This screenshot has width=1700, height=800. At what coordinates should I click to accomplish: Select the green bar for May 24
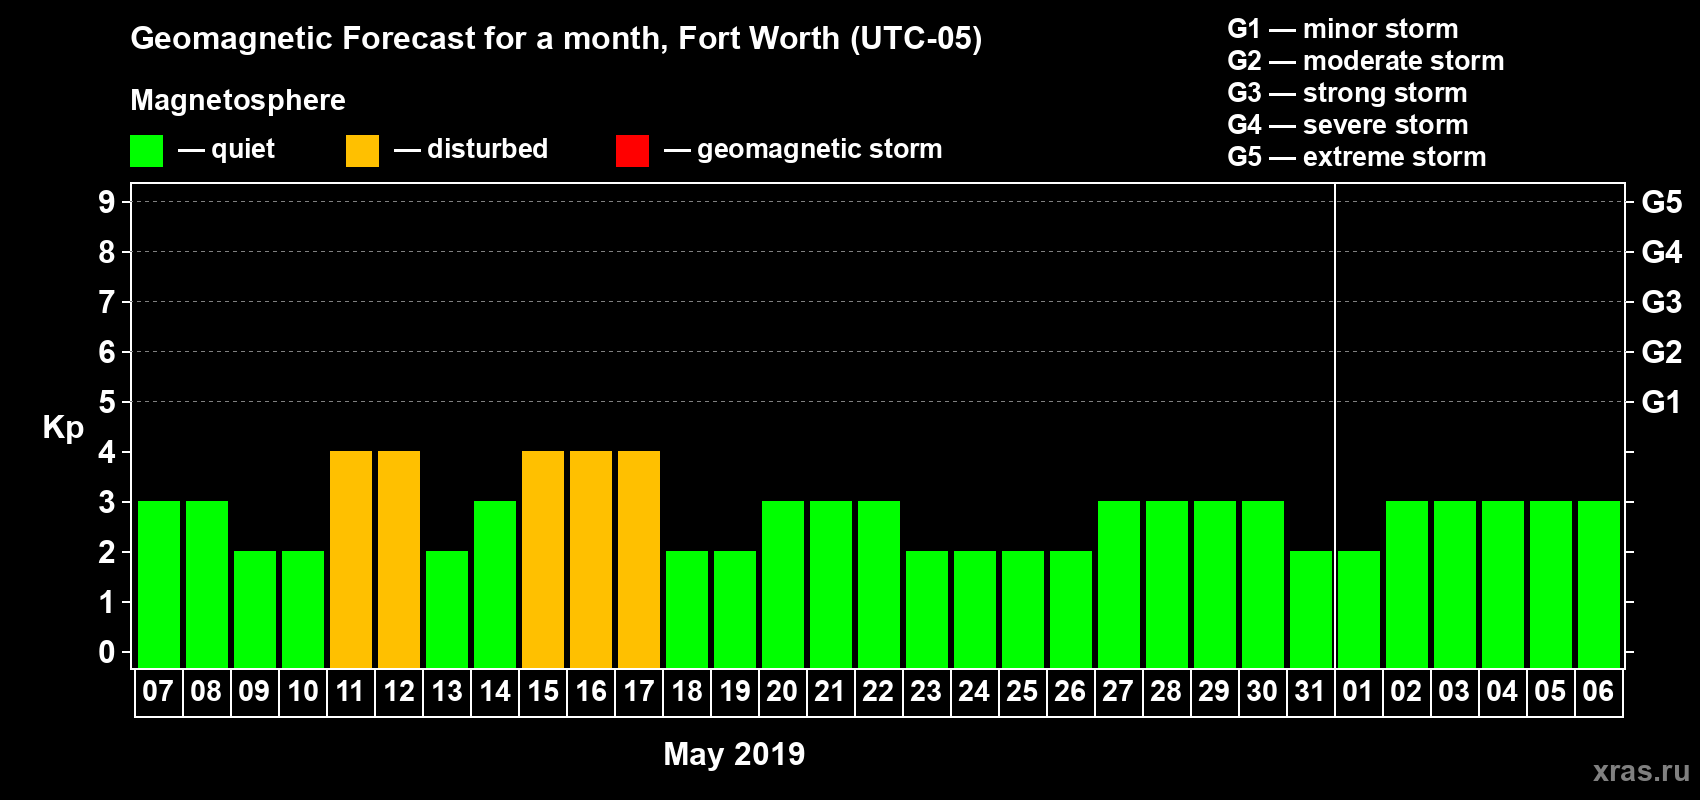[x=975, y=610]
